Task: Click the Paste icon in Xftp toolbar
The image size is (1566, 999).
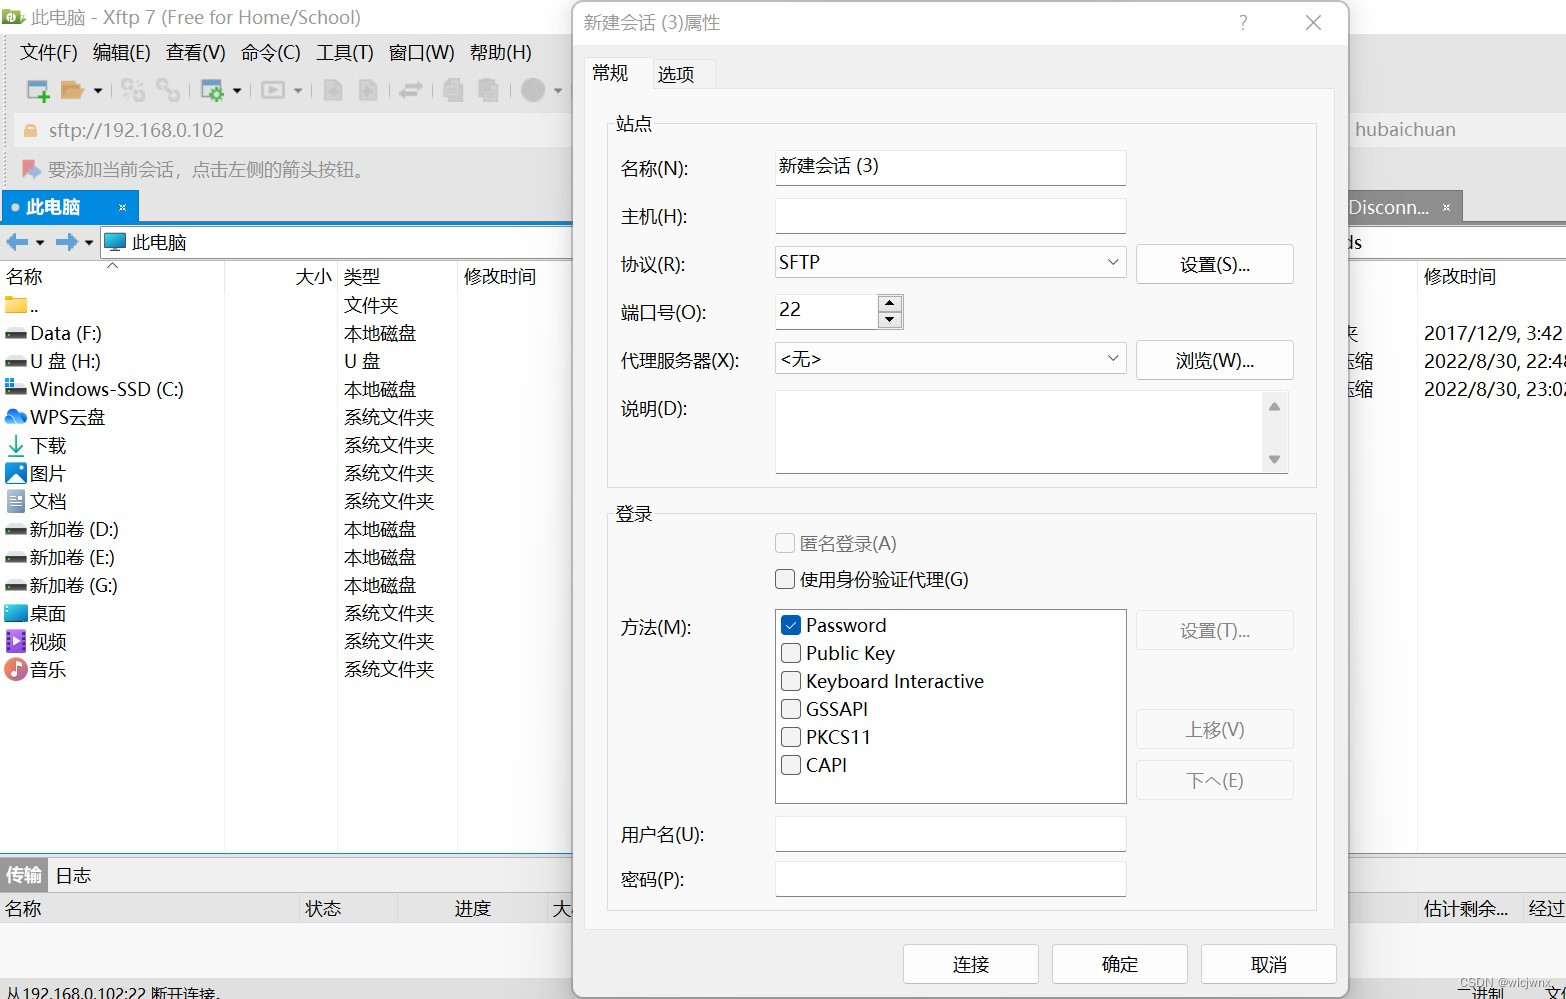Action: pyautogui.click(x=488, y=91)
